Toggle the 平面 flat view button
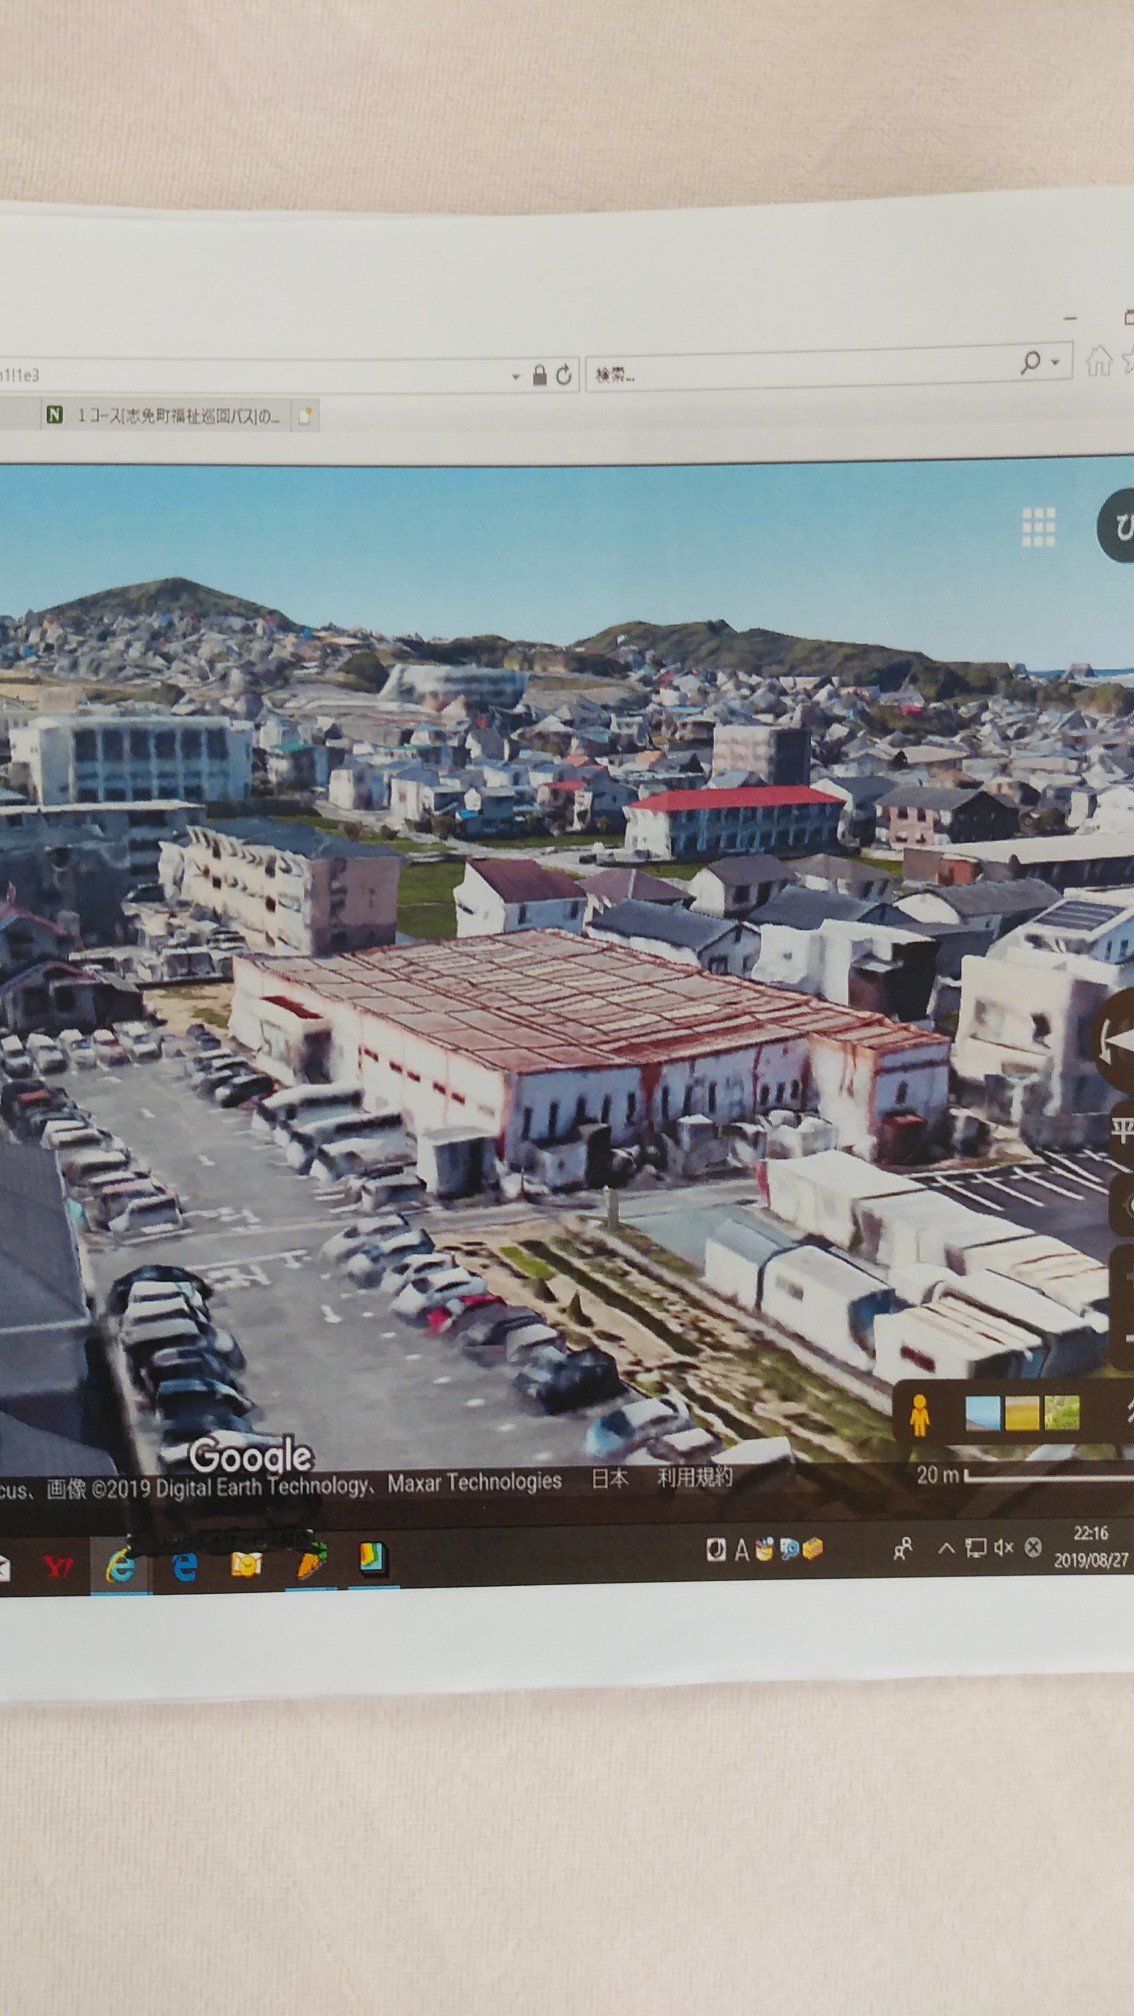Image resolution: width=1134 pixels, height=2016 pixels. point(1122,1130)
